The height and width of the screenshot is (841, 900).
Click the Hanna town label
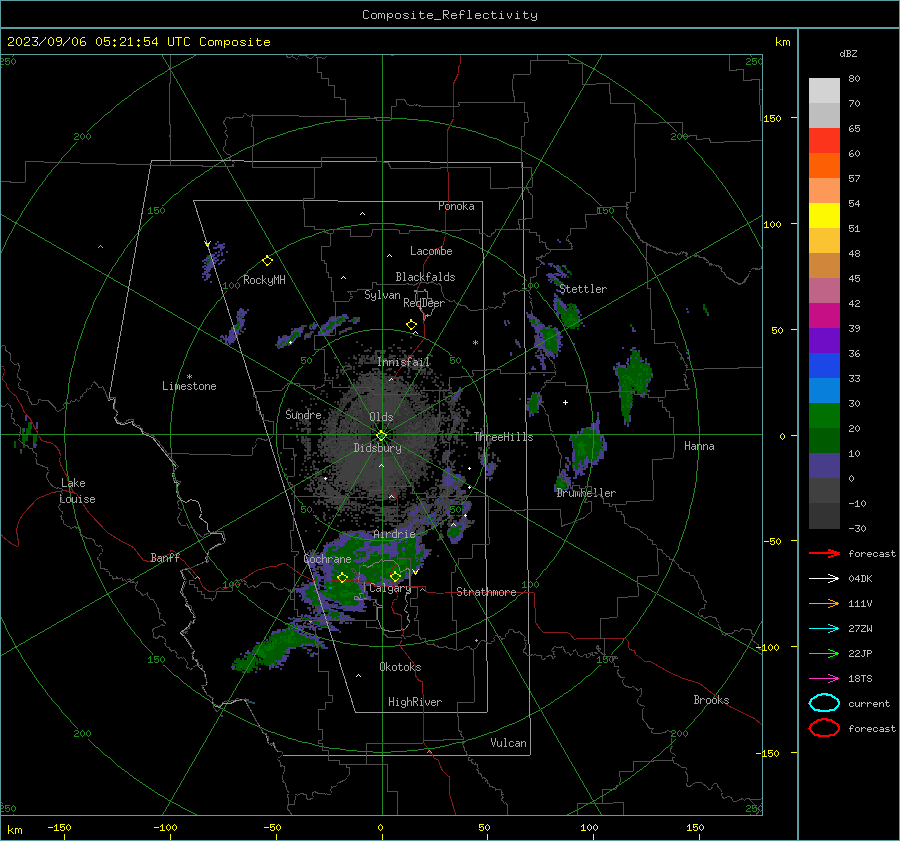(699, 446)
